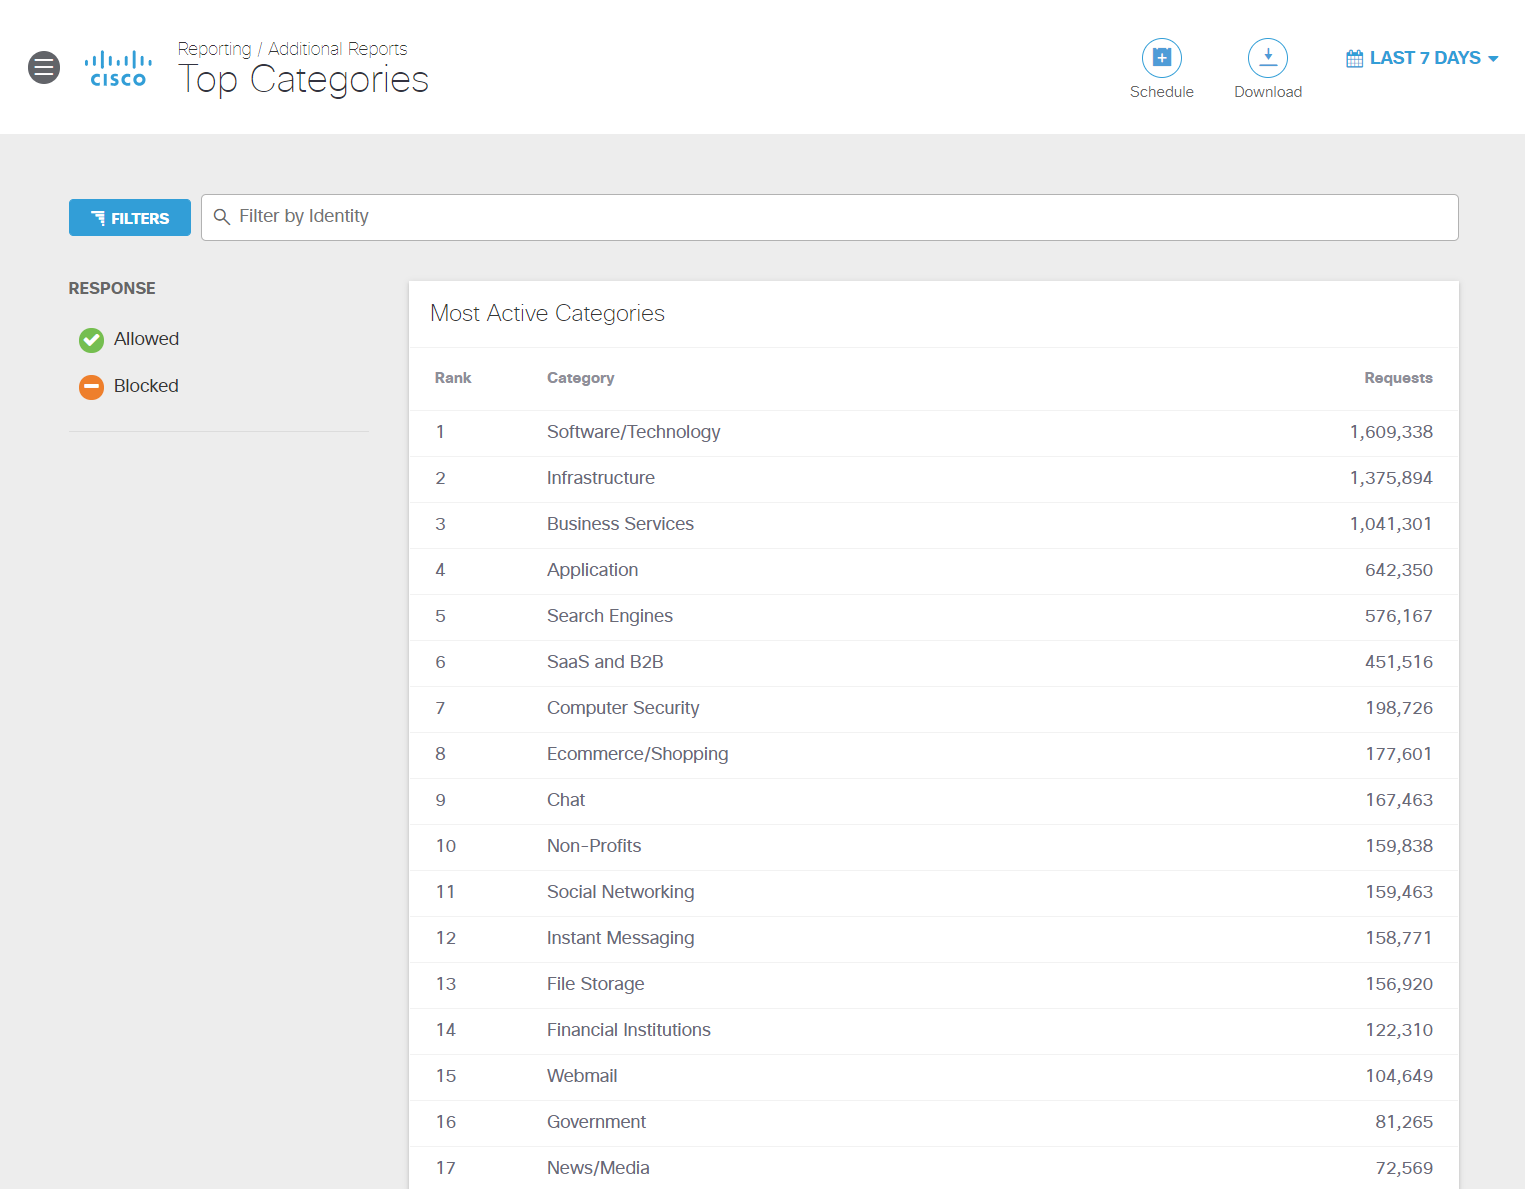View the Chat category report
The height and width of the screenshot is (1189, 1525).
point(565,800)
